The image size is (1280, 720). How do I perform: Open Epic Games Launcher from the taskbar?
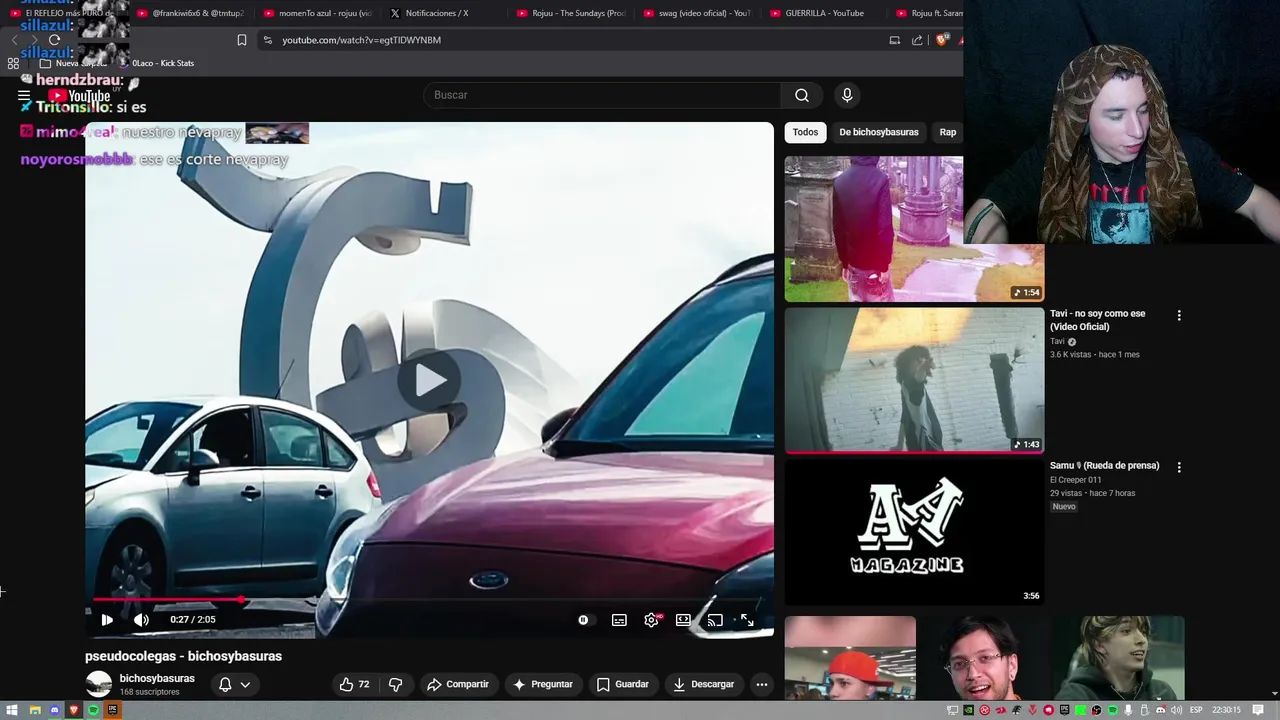point(113,710)
